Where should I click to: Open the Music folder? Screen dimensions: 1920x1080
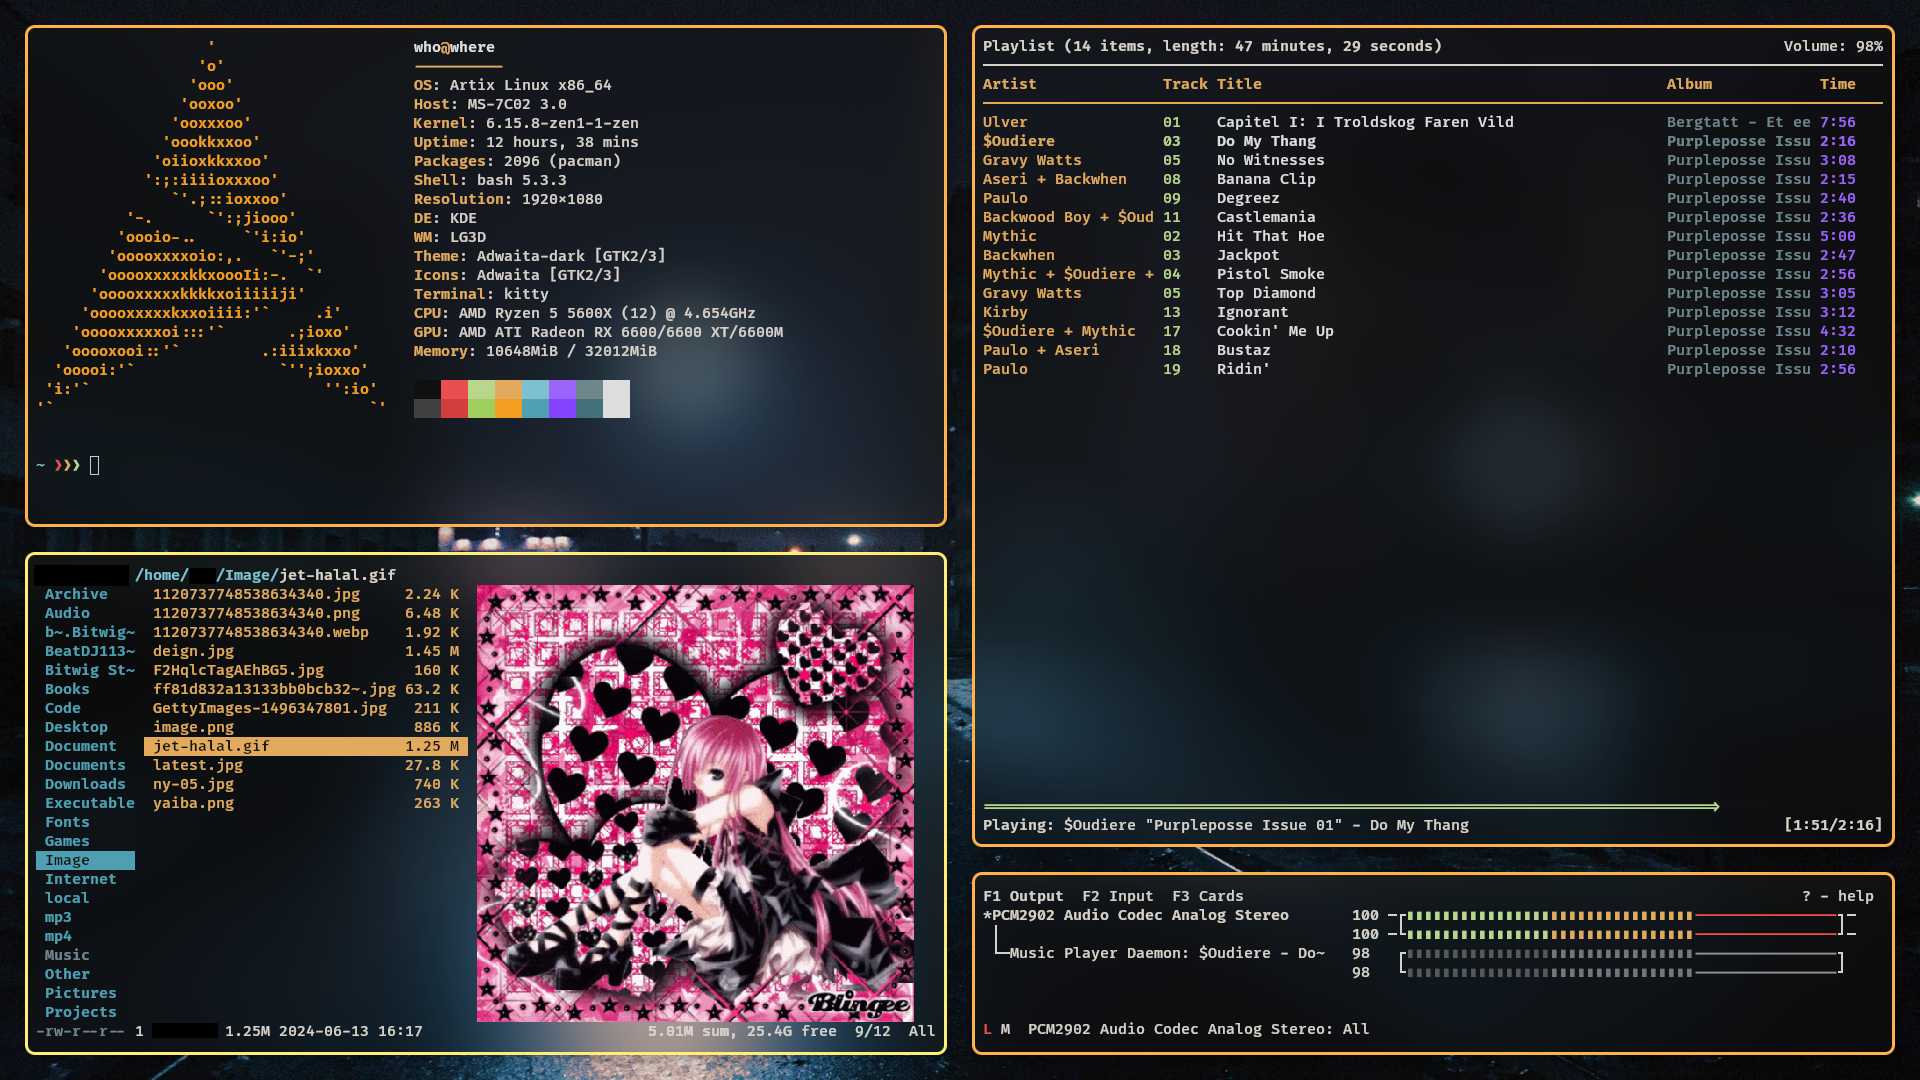[x=67, y=955]
